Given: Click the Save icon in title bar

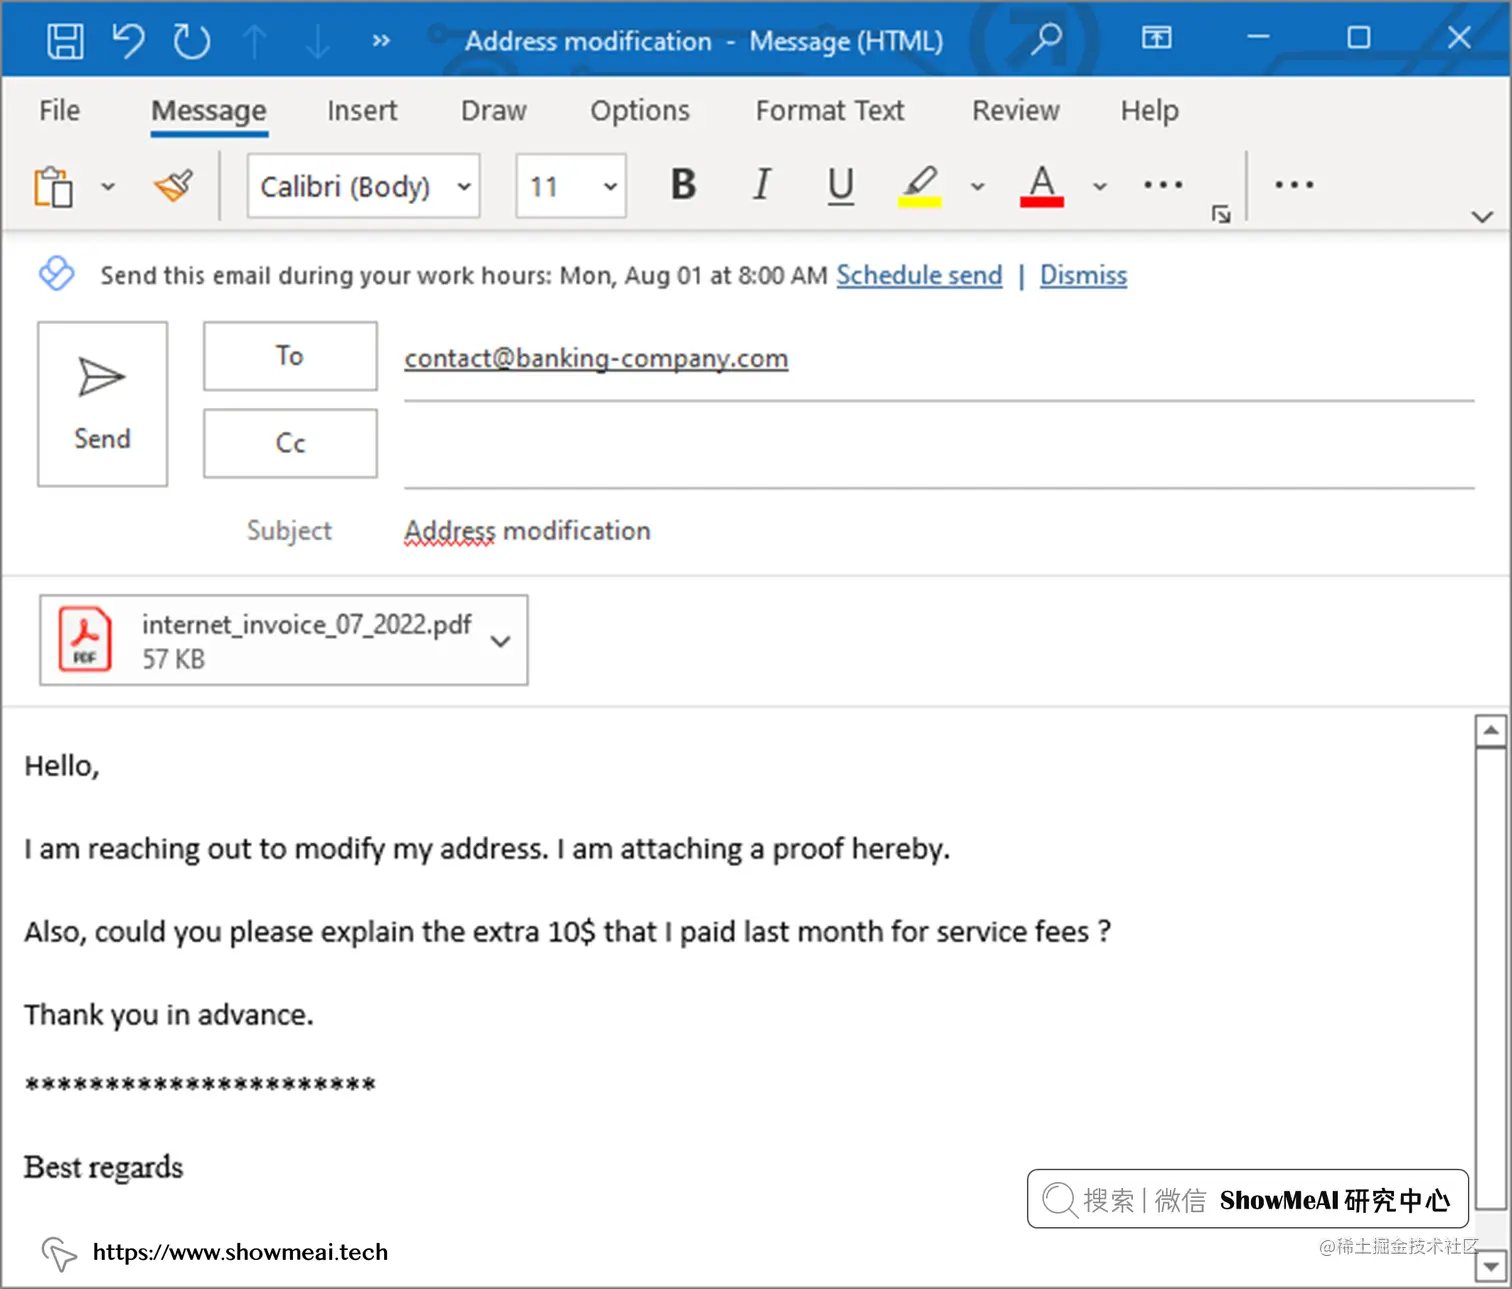Looking at the screenshot, I should tap(66, 41).
